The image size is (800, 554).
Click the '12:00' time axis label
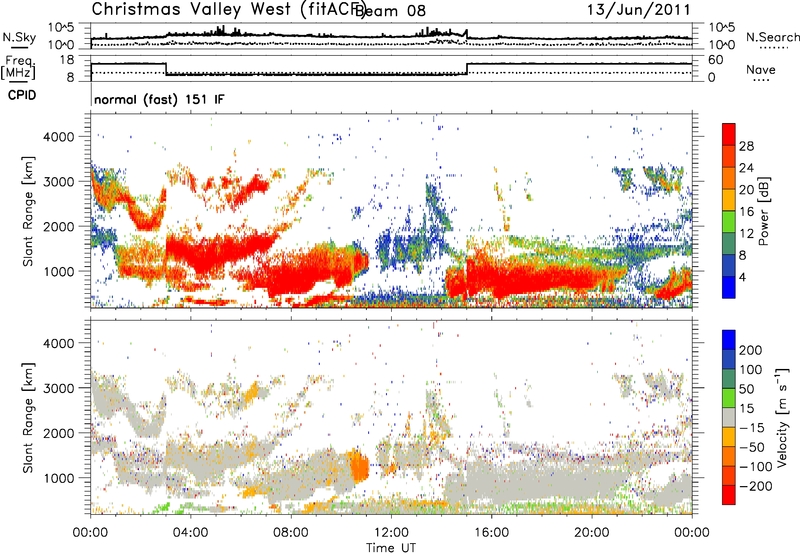(391, 533)
